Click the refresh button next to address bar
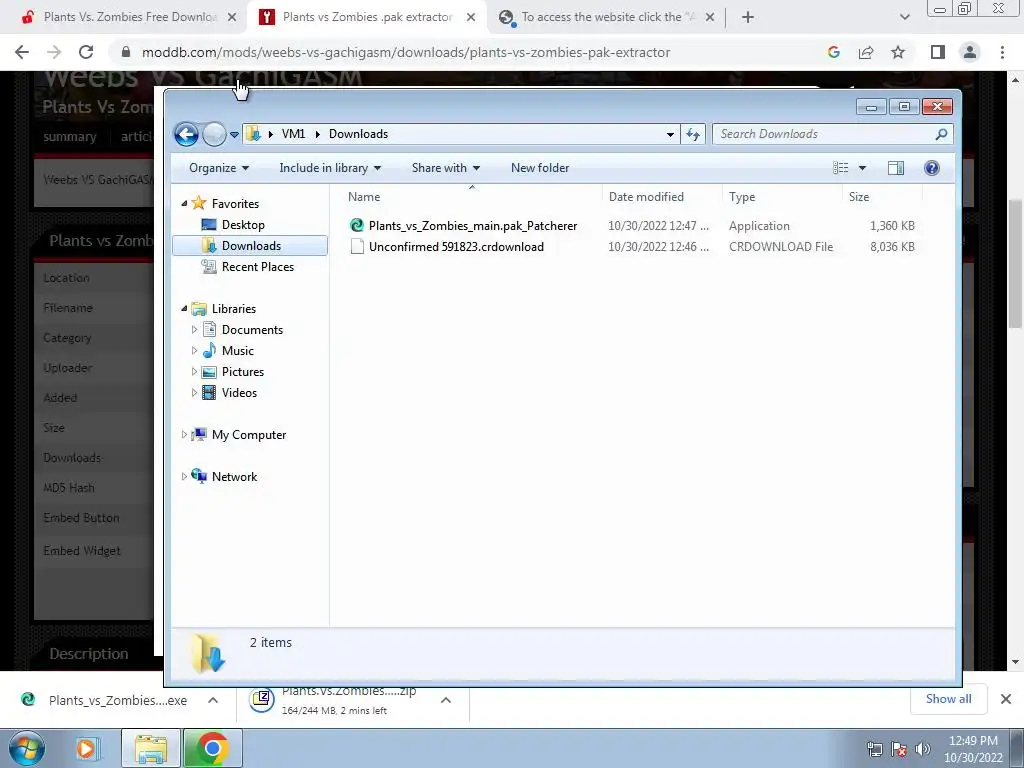Screen dimensions: 1024x768 (692, 135)
